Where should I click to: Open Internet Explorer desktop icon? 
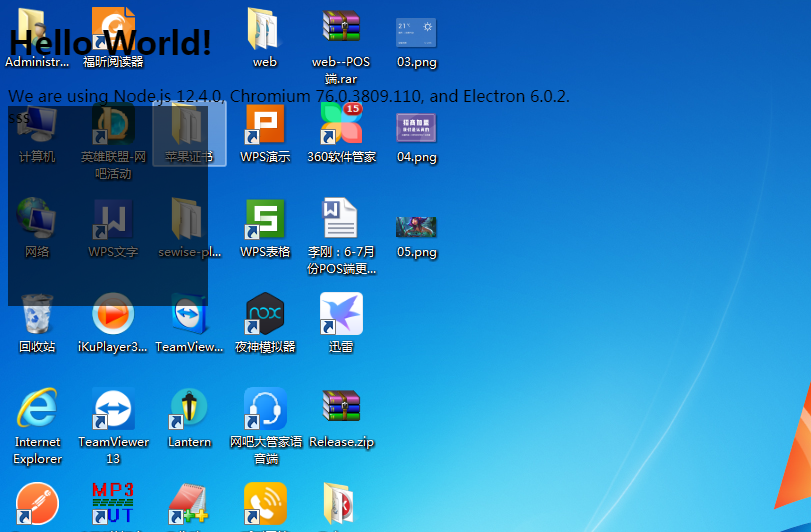point(37,427)
